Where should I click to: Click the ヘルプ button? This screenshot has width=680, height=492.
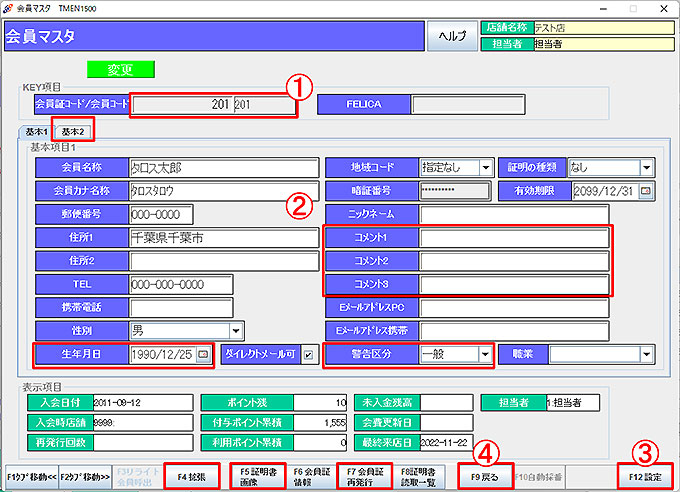(453, 35)
